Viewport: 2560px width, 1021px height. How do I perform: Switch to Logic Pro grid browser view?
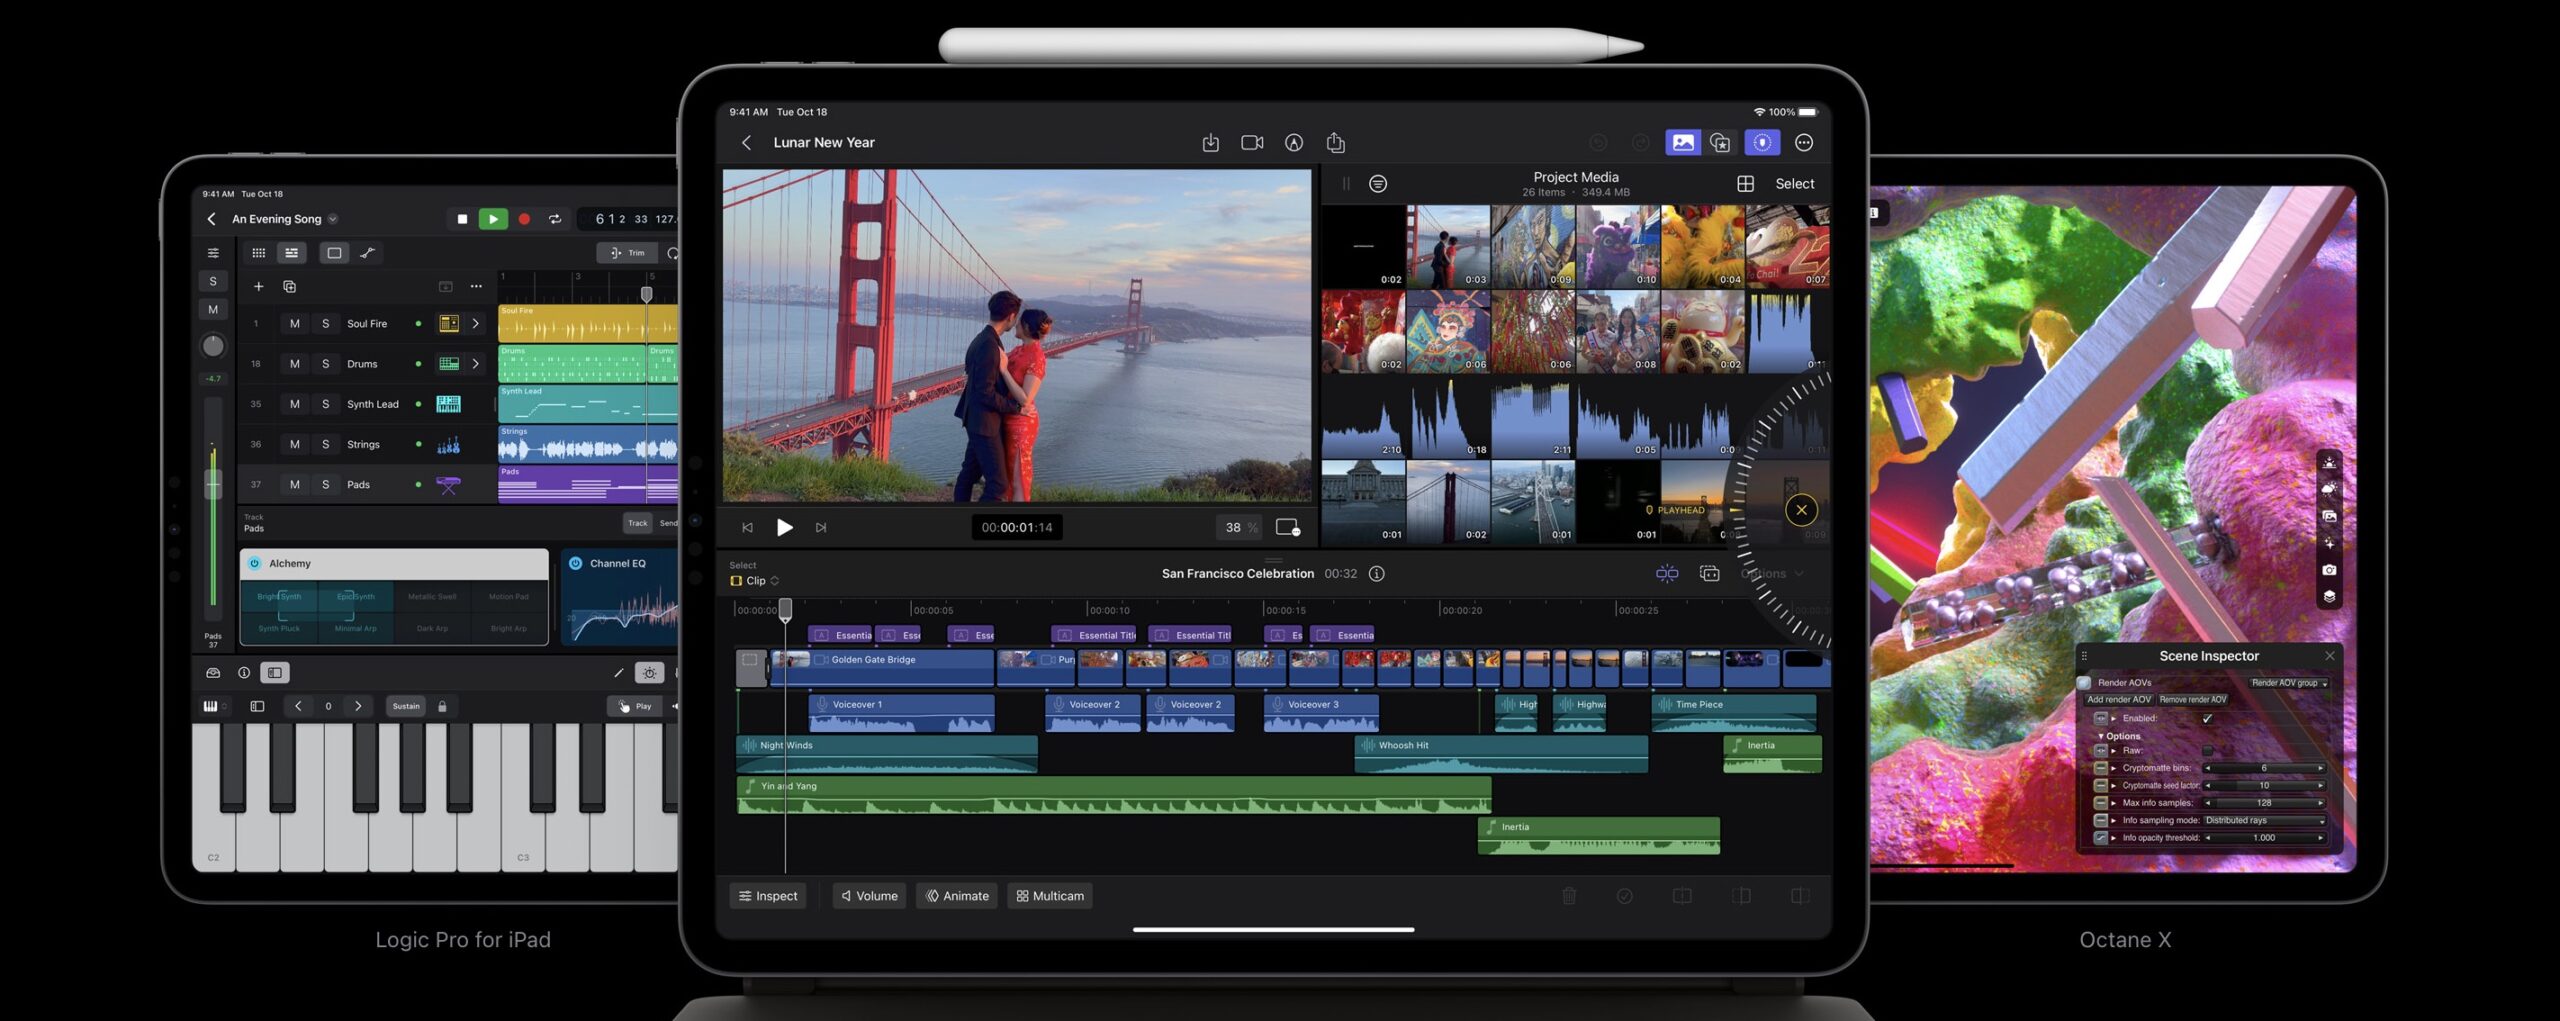pos(258,253)
